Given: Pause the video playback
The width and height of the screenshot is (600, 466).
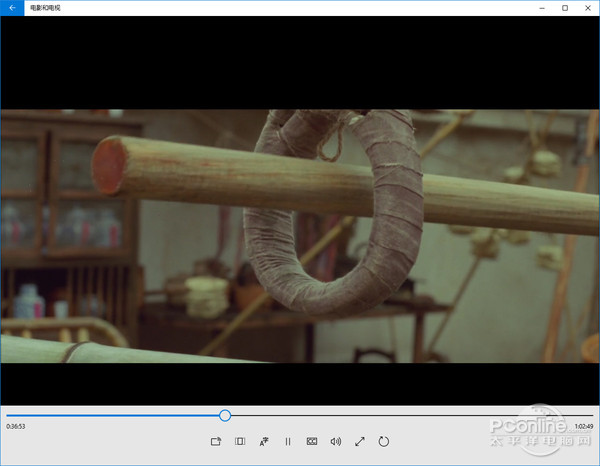Looking at the screenshot, I should [x=288, y=442].
